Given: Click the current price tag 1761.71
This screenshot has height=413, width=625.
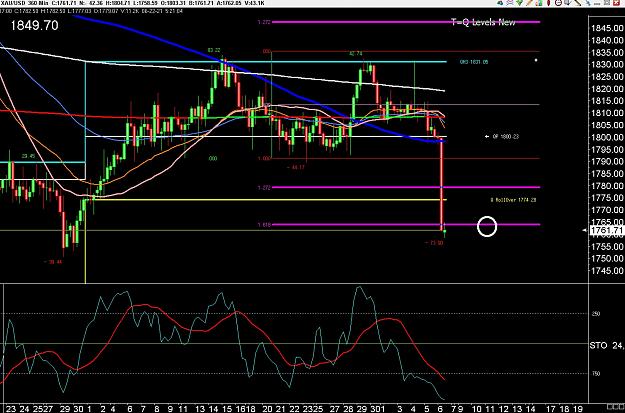Looking at the screenshot, I should pyautogui.click(x=607, y=230).
